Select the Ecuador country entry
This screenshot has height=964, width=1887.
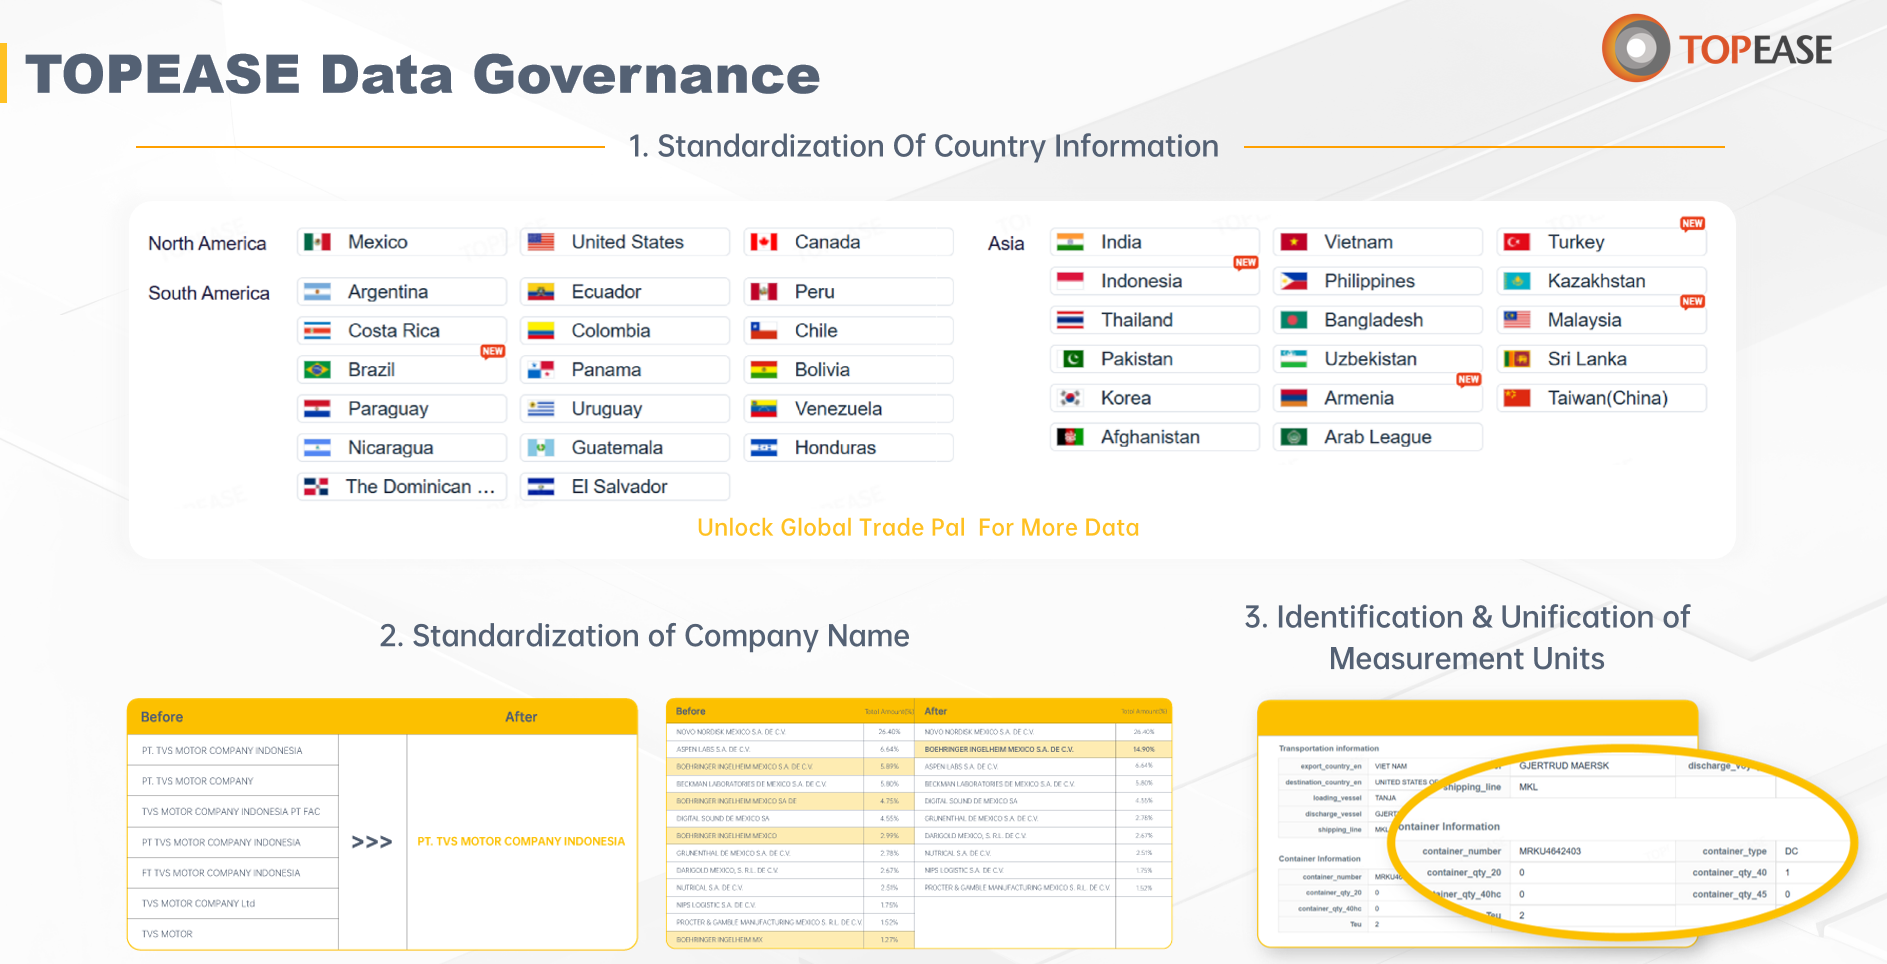pyautogui.click(x=625, y=292)
